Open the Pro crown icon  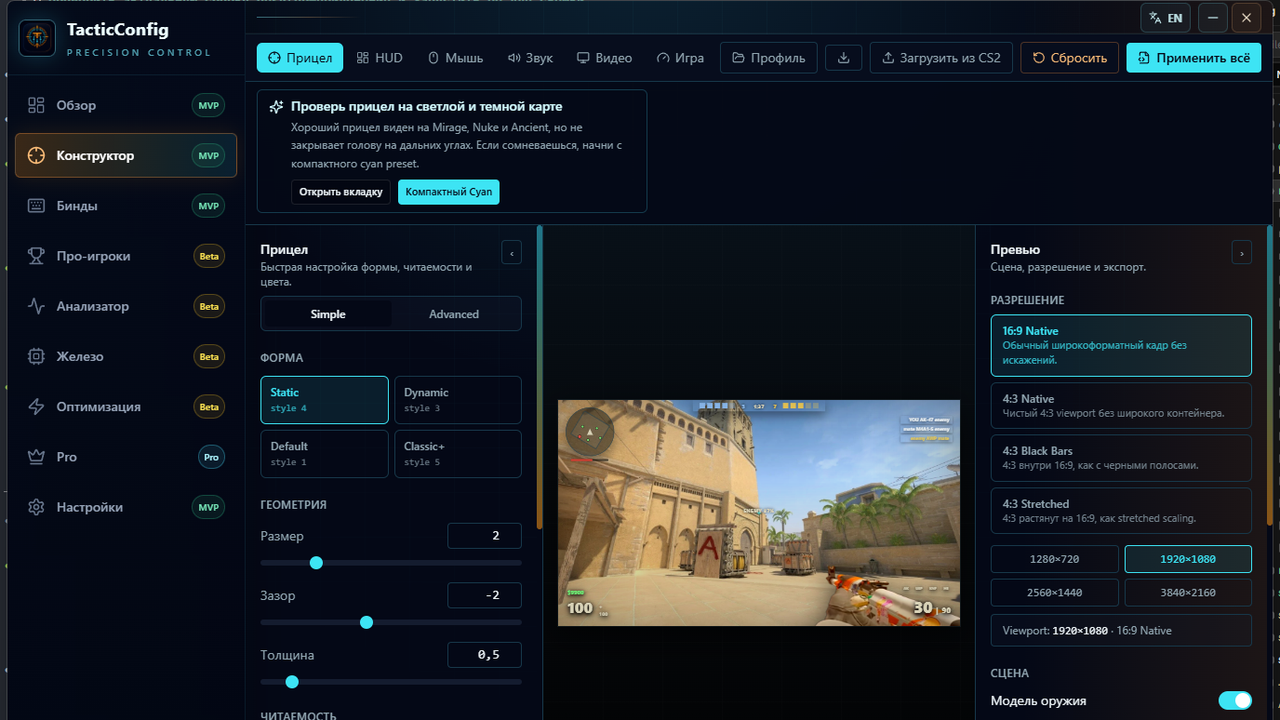pos(37,457)
